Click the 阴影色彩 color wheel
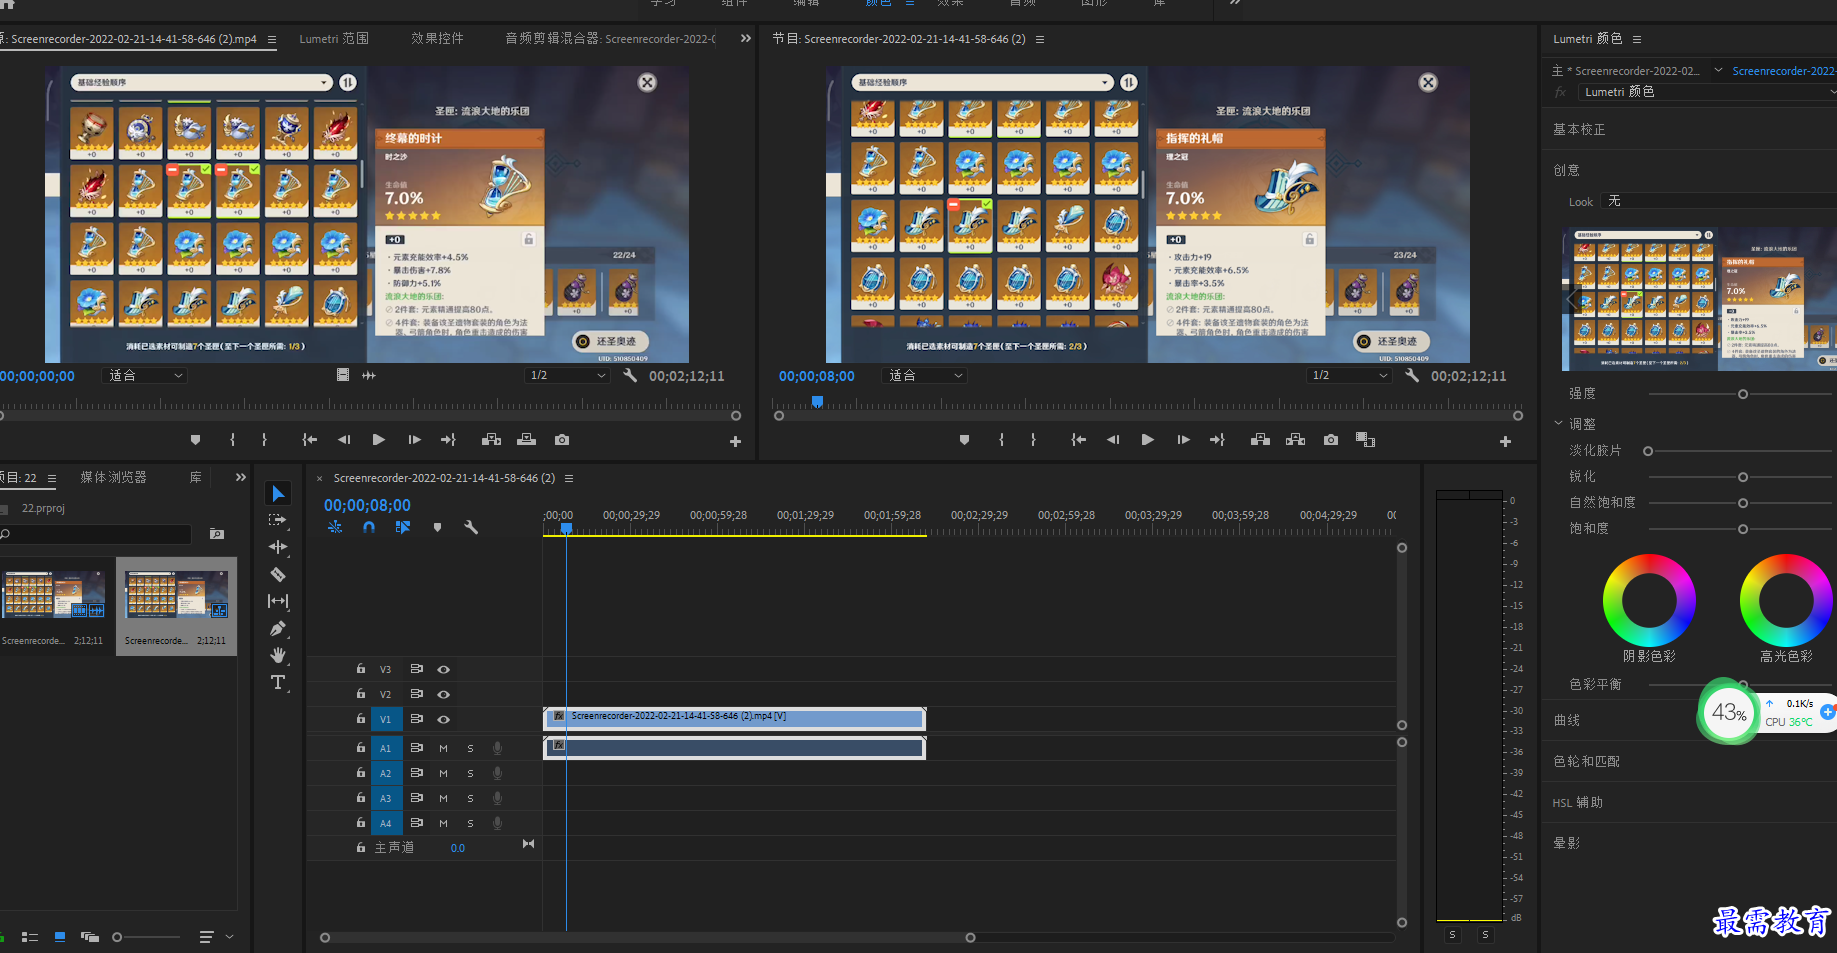 (x=1648, y=600)
